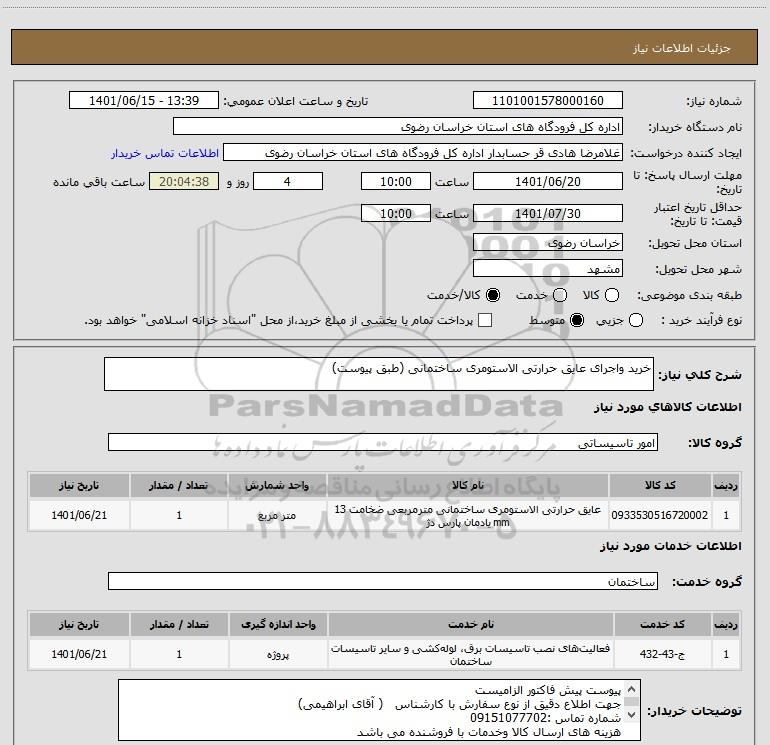Click the service name cell فعالیت‌های نصب تاسیسات

pos(470,654)
